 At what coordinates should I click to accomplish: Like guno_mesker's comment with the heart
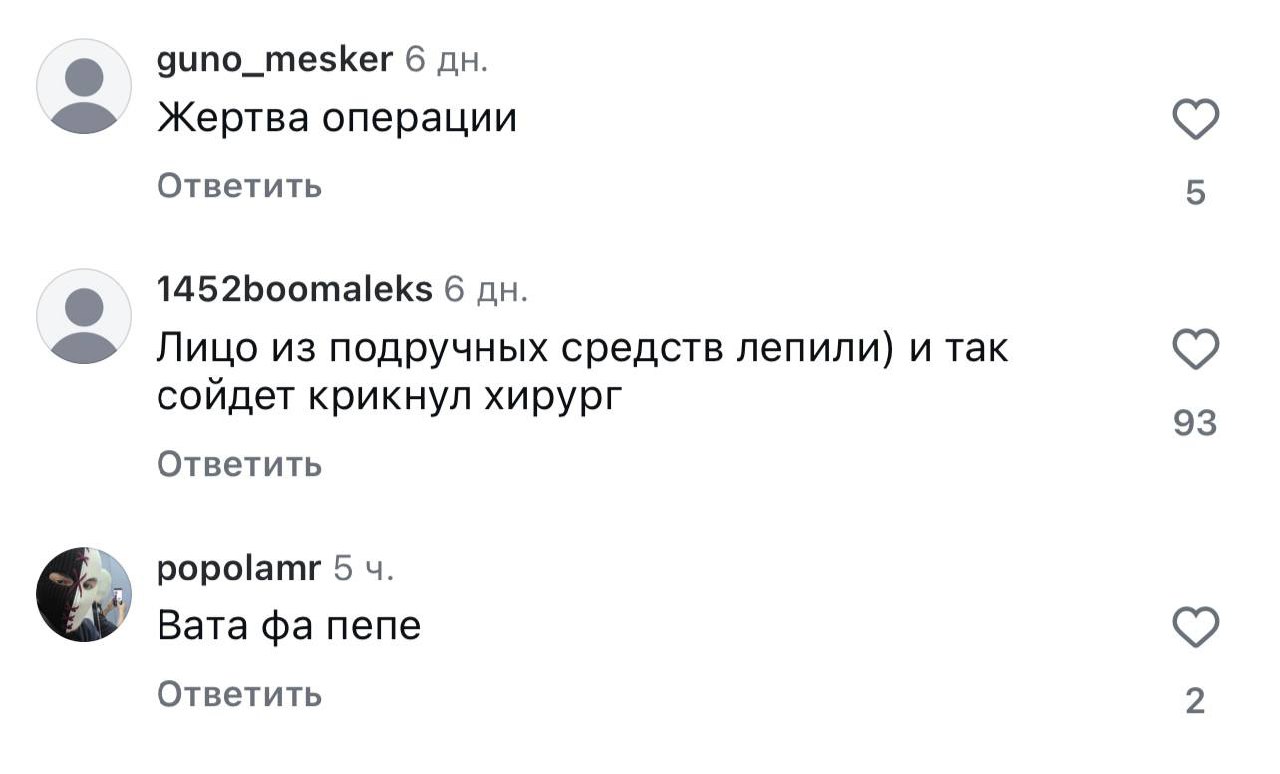click(1195, 121)
